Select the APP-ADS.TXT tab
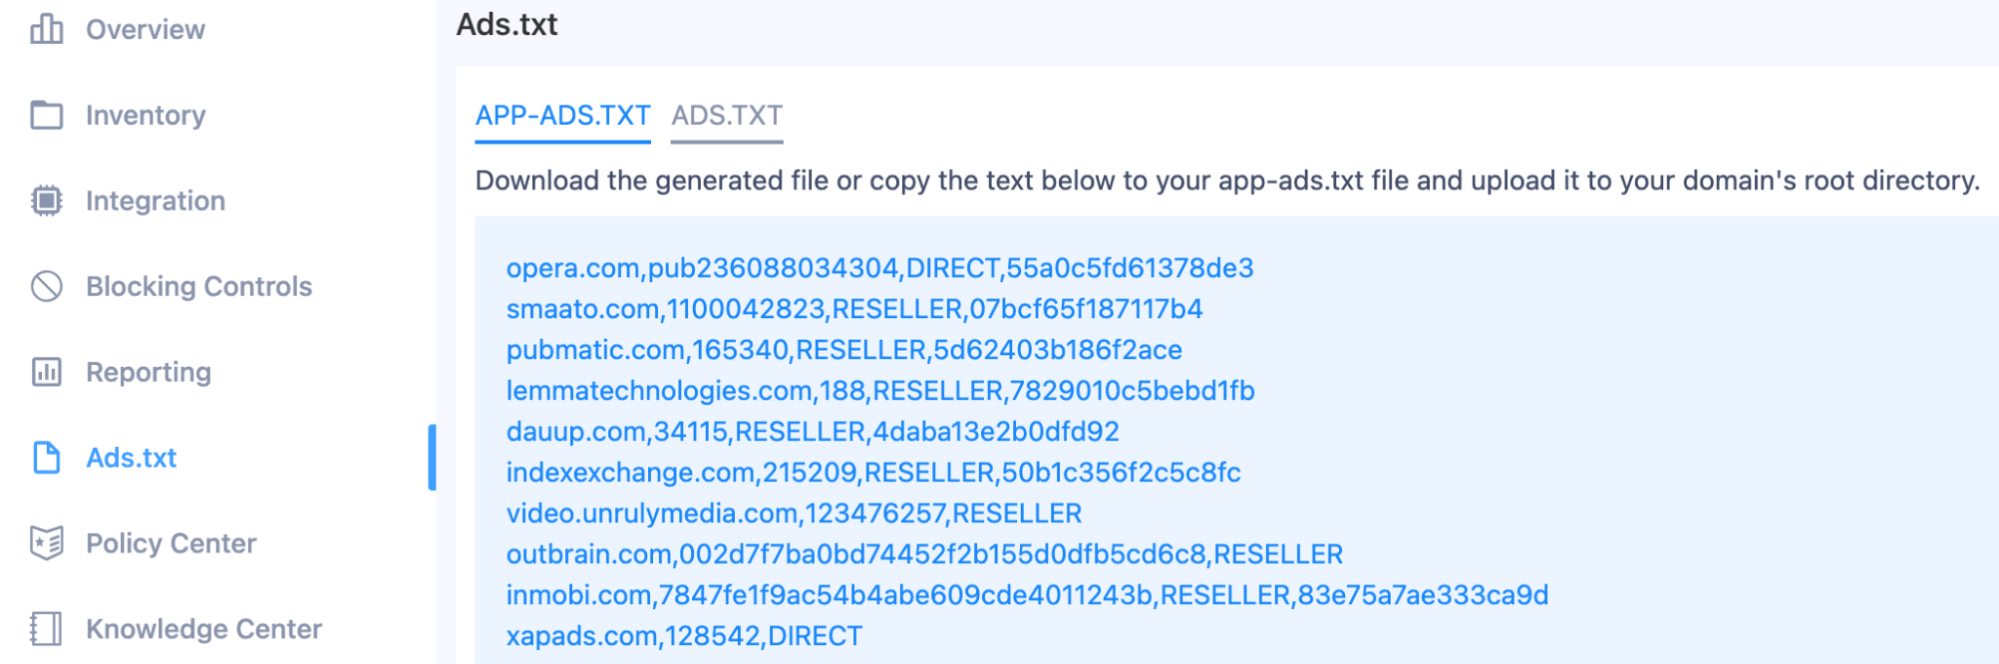1999x664 pixels. [x=563, y=115]
